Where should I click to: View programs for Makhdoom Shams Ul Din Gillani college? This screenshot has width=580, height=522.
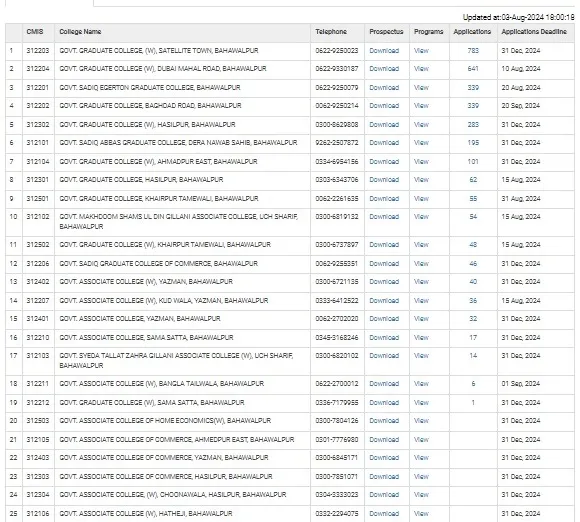coord(421,217)
